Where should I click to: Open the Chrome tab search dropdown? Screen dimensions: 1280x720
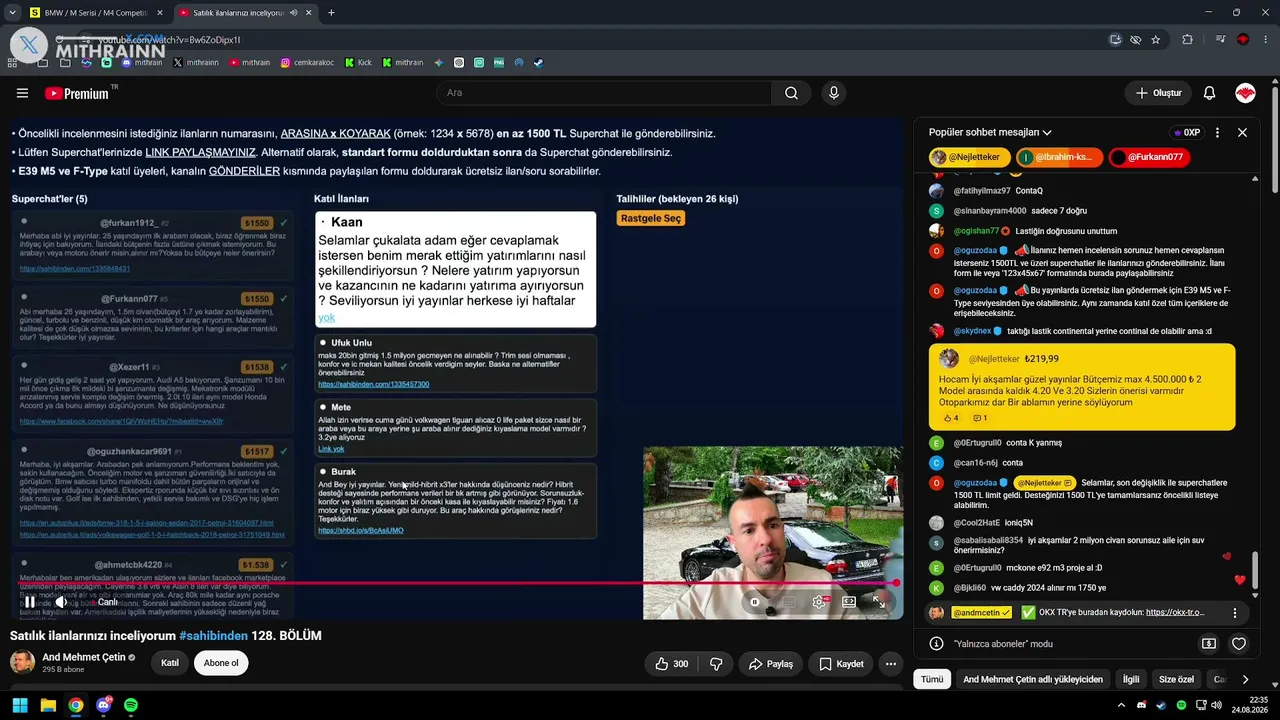(x=12, y=13)
